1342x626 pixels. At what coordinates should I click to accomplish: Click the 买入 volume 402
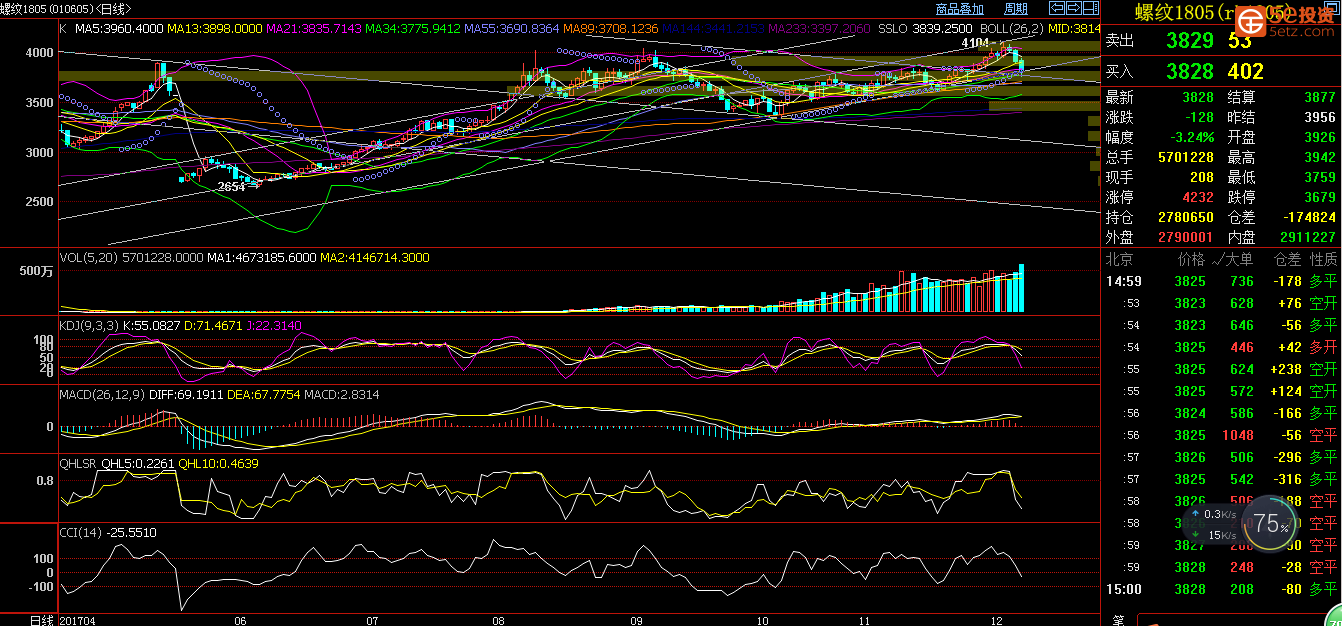click(1246, 71)
